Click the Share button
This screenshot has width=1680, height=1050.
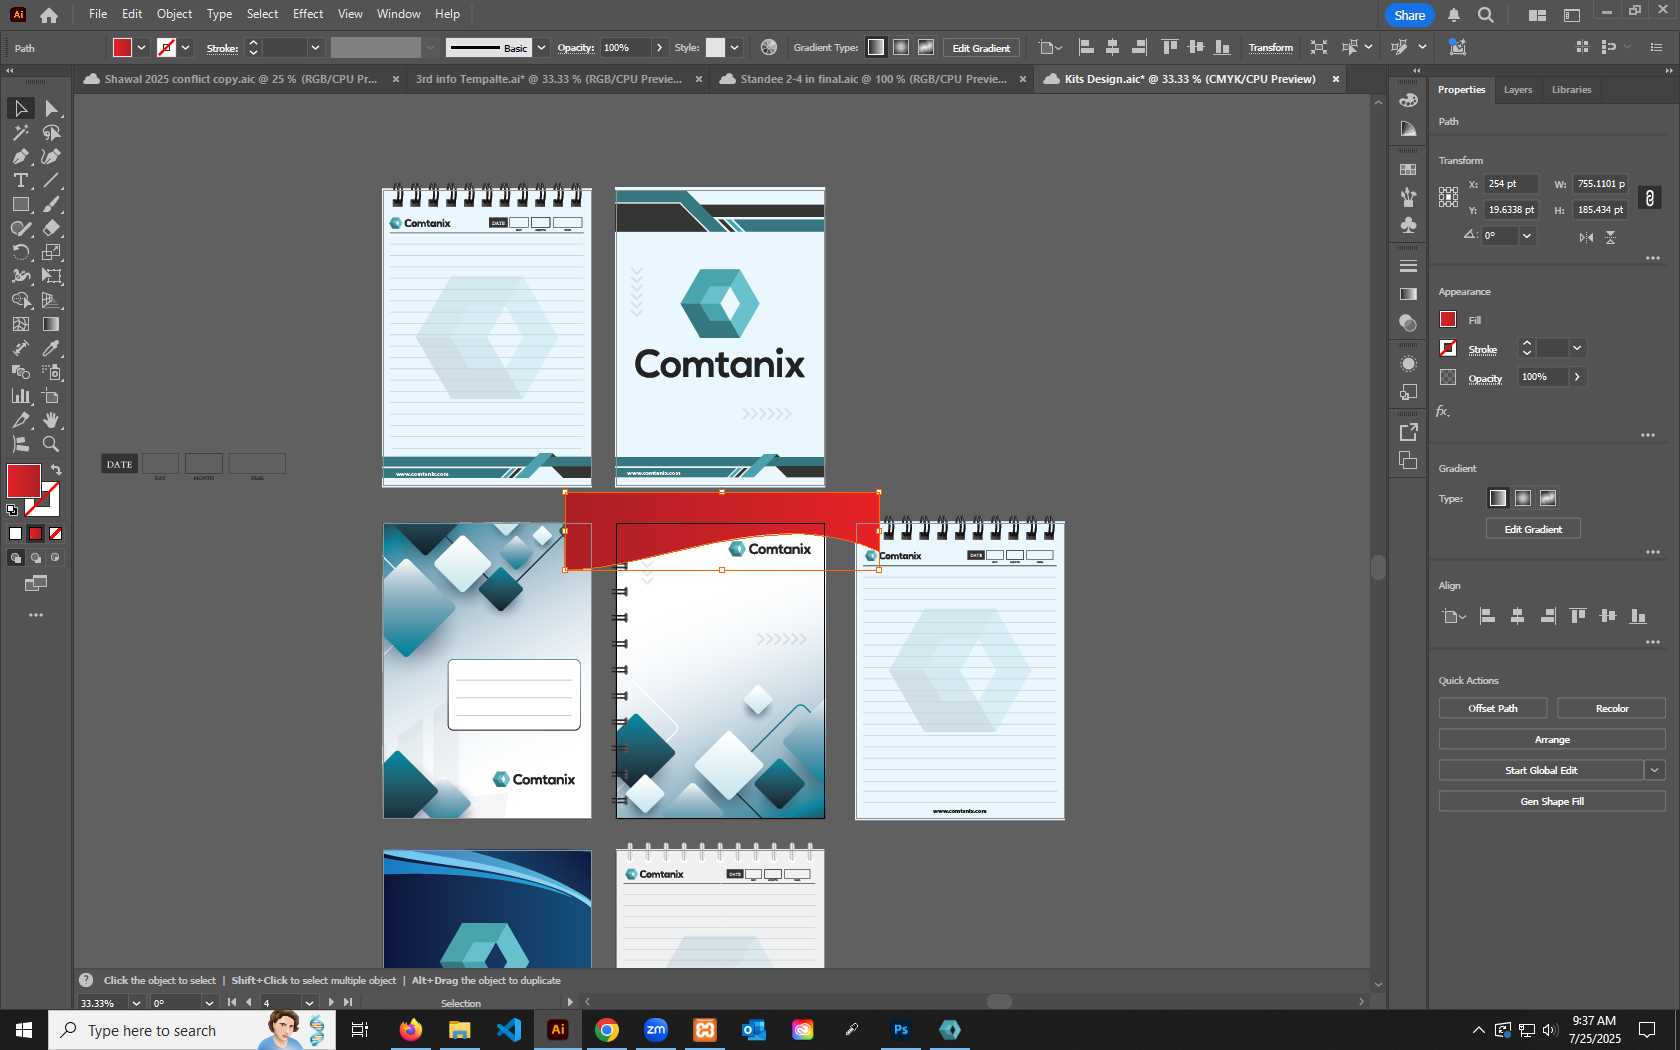click(x=1409, y=15)
